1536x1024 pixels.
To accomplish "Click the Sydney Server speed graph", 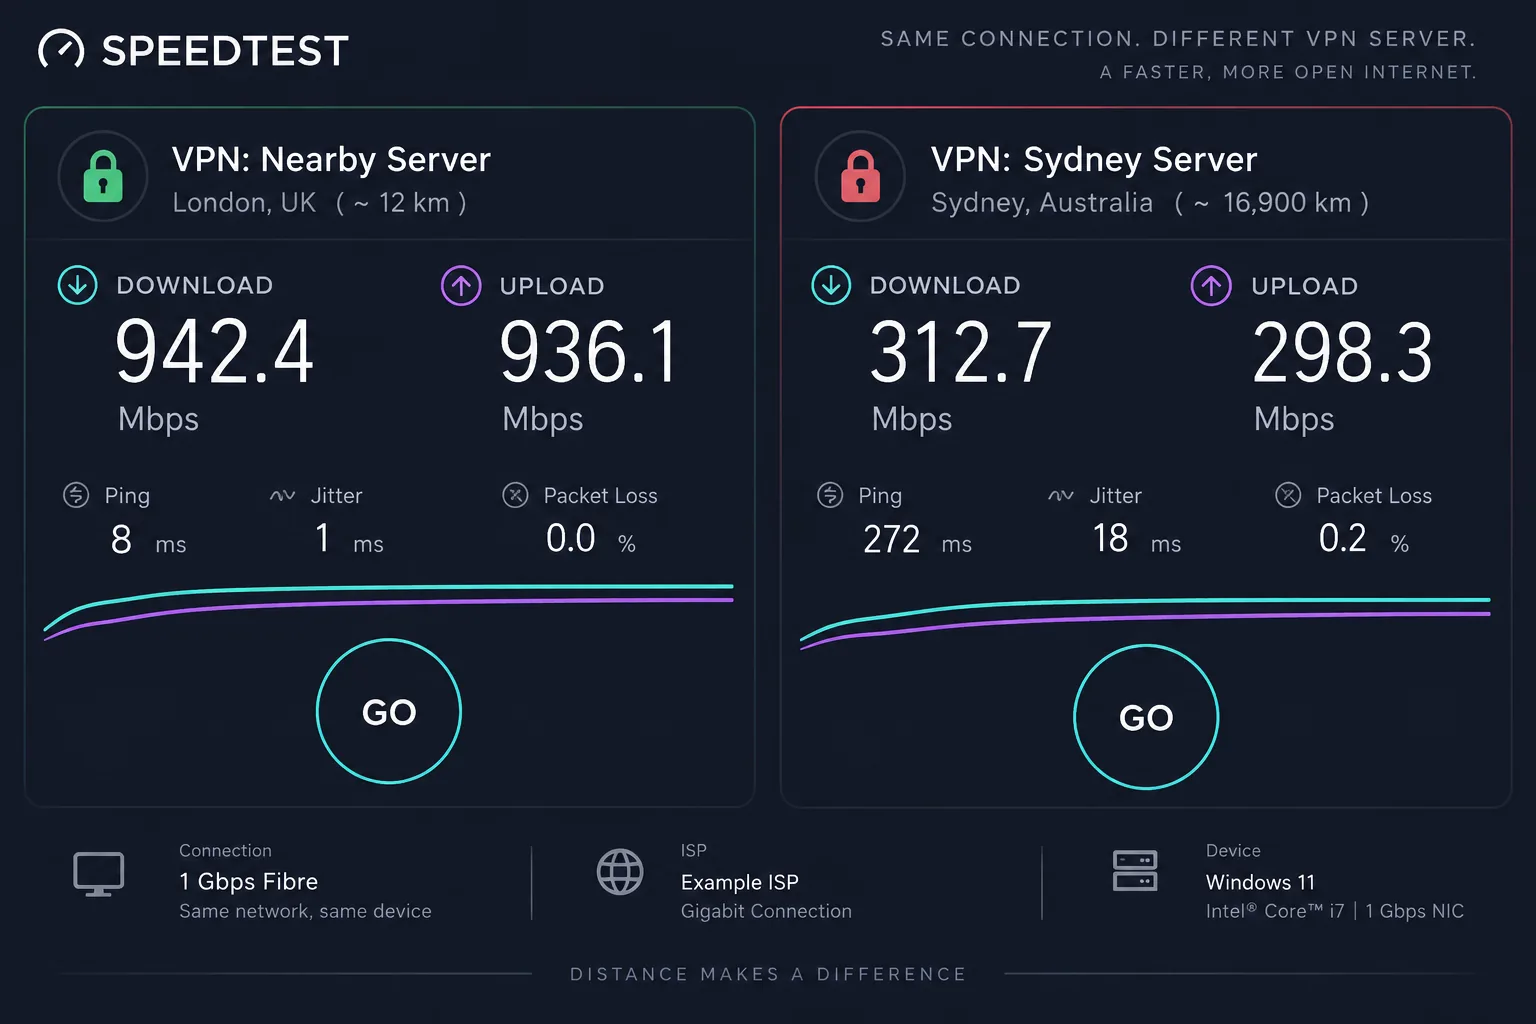I will (1145, 622).
